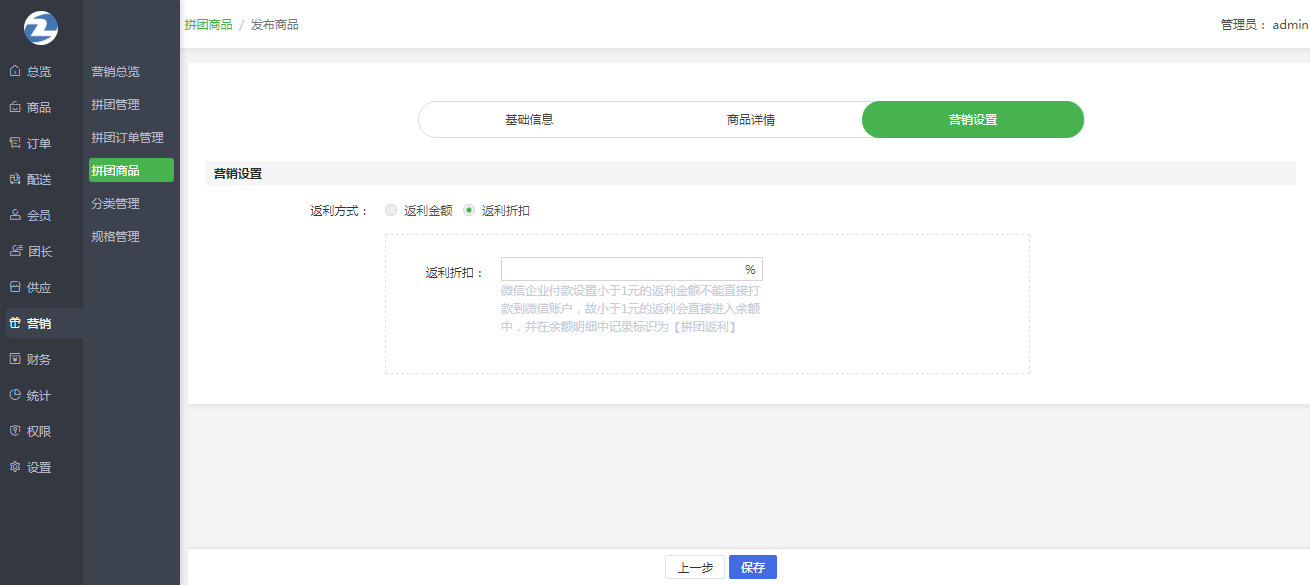Click the shield icon beside 权限

pos(14,431)
